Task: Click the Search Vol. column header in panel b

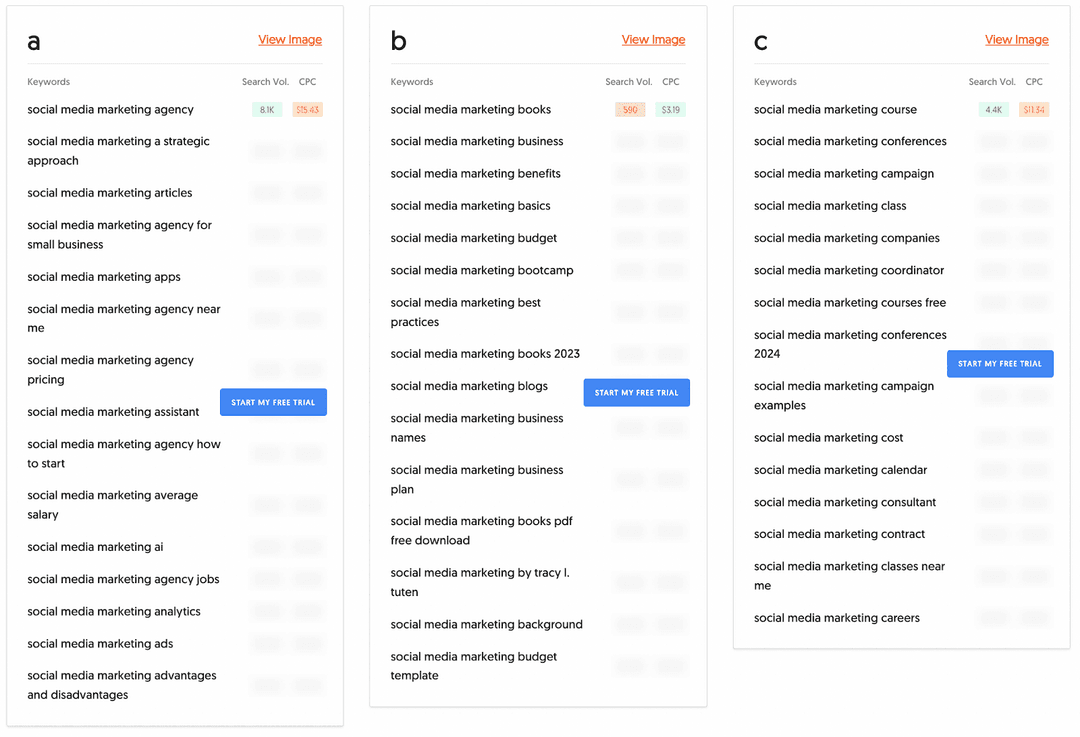Action: tap(628, 81)
